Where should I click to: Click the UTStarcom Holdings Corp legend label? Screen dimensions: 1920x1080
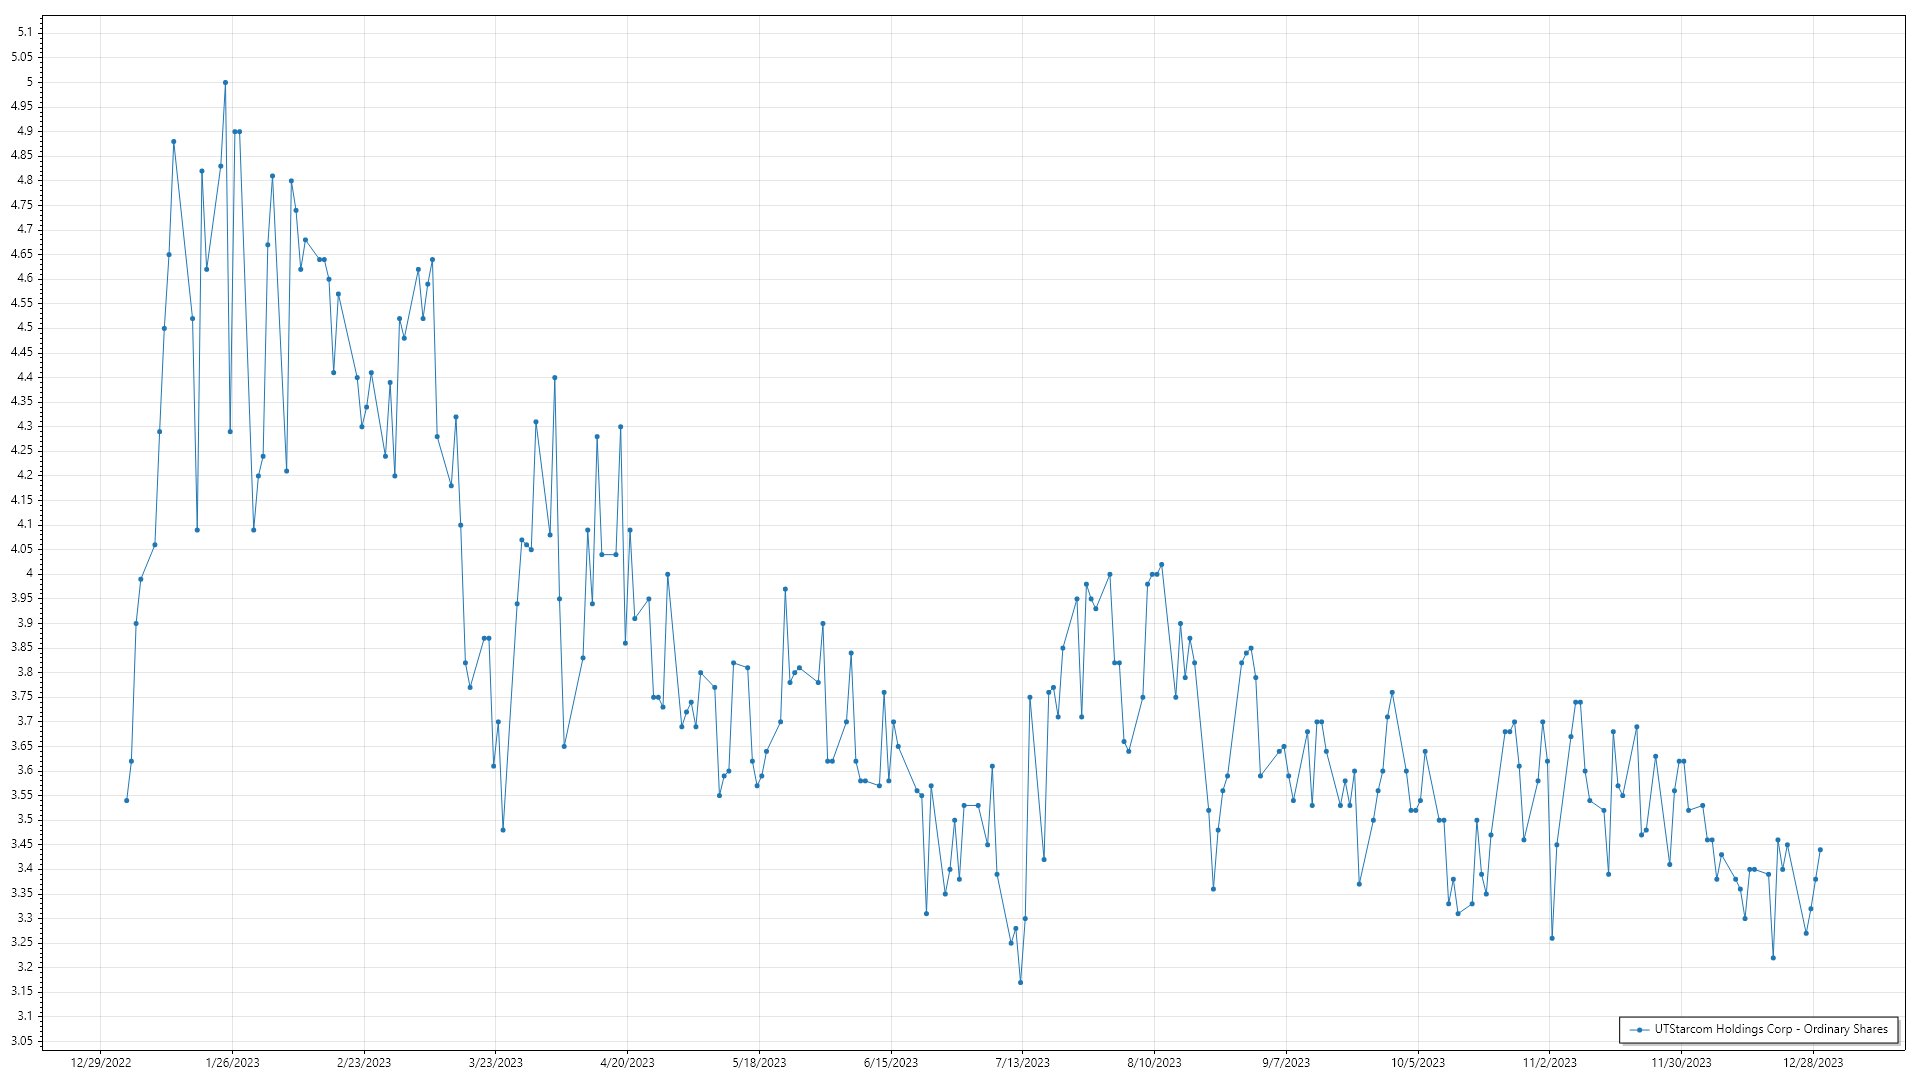[1770, 1029]
